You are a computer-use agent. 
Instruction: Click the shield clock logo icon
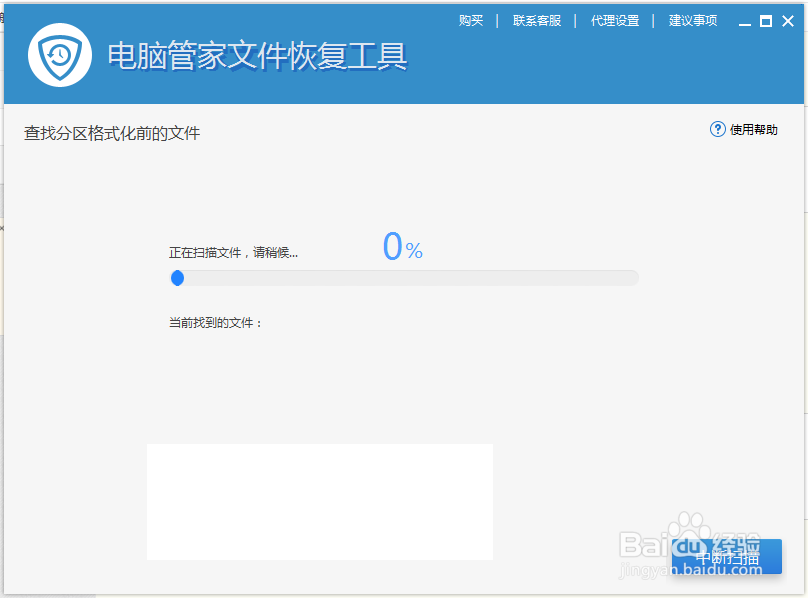pyautogui.click(x=60, y=55)
